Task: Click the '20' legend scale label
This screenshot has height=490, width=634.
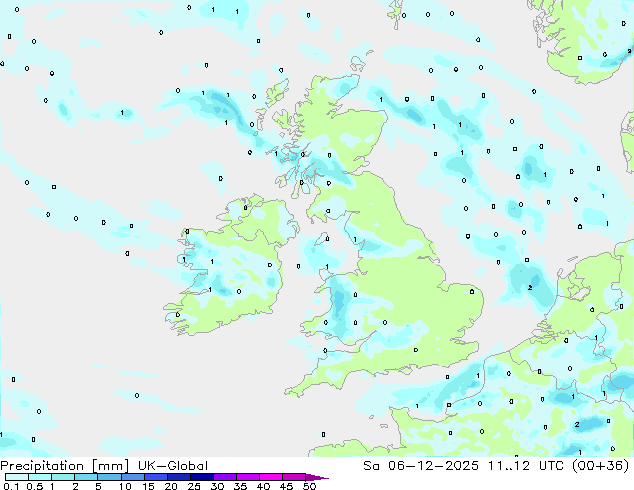Action: [x=171, y=486]
